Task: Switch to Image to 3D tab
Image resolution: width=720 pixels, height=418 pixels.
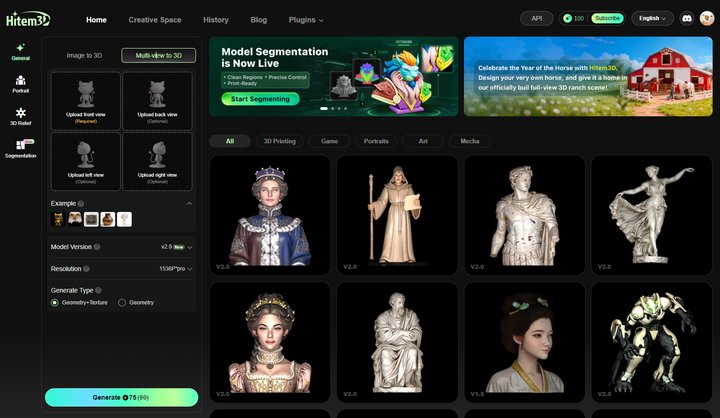Action: point(84,56)
